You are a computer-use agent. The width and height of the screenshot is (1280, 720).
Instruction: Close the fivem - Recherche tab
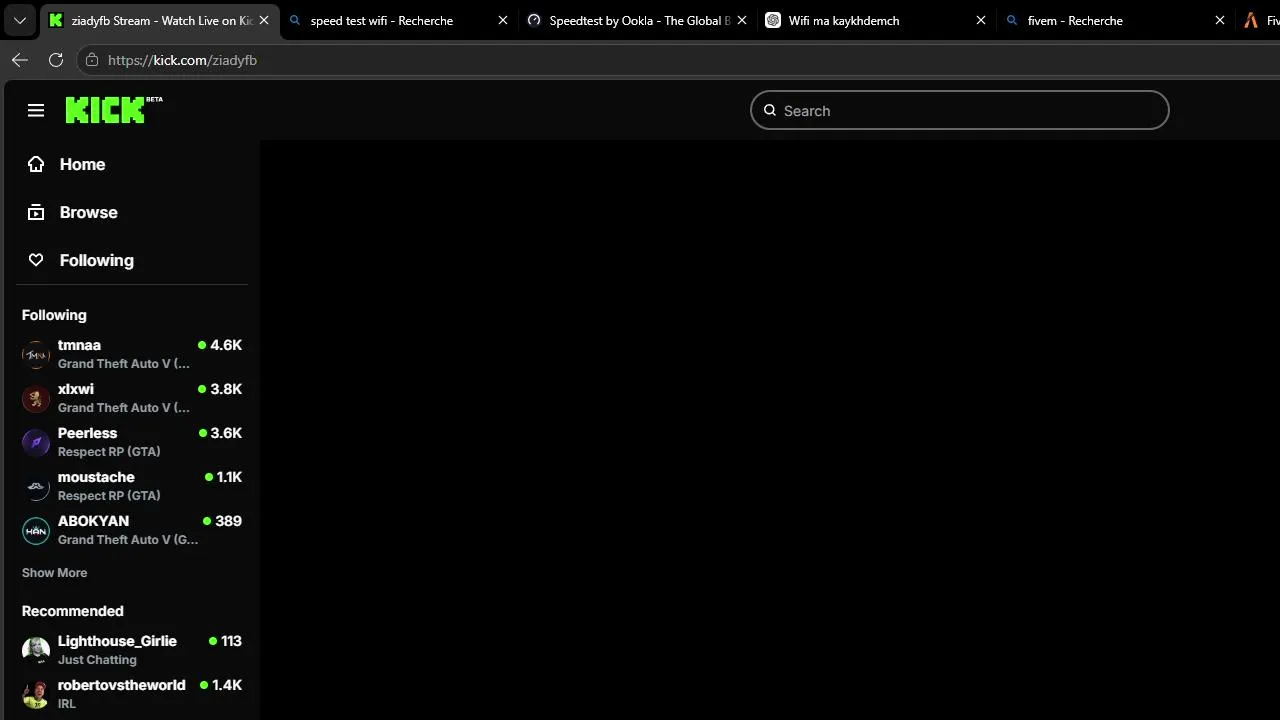(1220, 20)
